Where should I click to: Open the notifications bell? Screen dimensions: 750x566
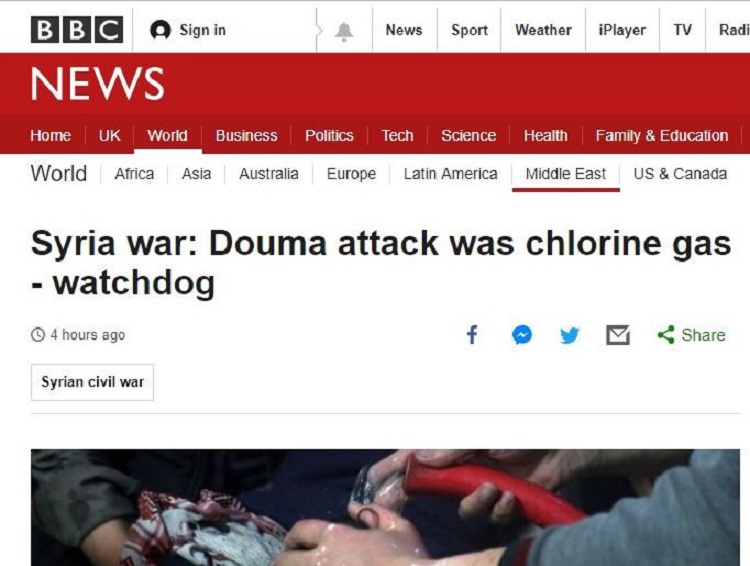click(x=343, y=32)
